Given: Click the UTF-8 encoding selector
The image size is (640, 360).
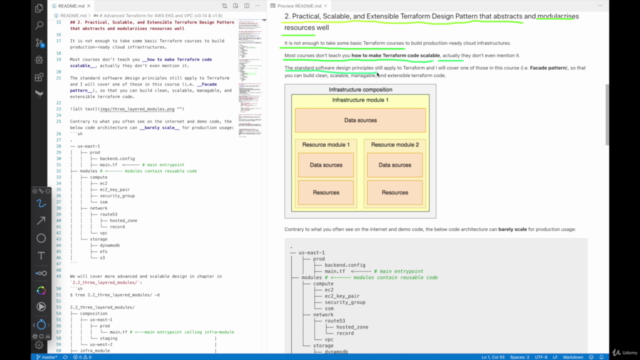Looking at the screenshot, I should click(x=541, y=357).
